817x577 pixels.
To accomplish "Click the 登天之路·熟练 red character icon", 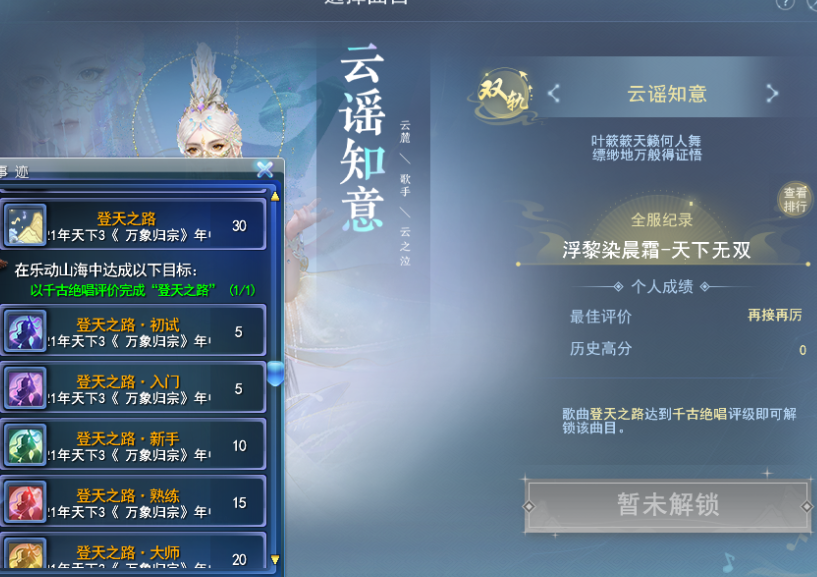I will [24, 502].
